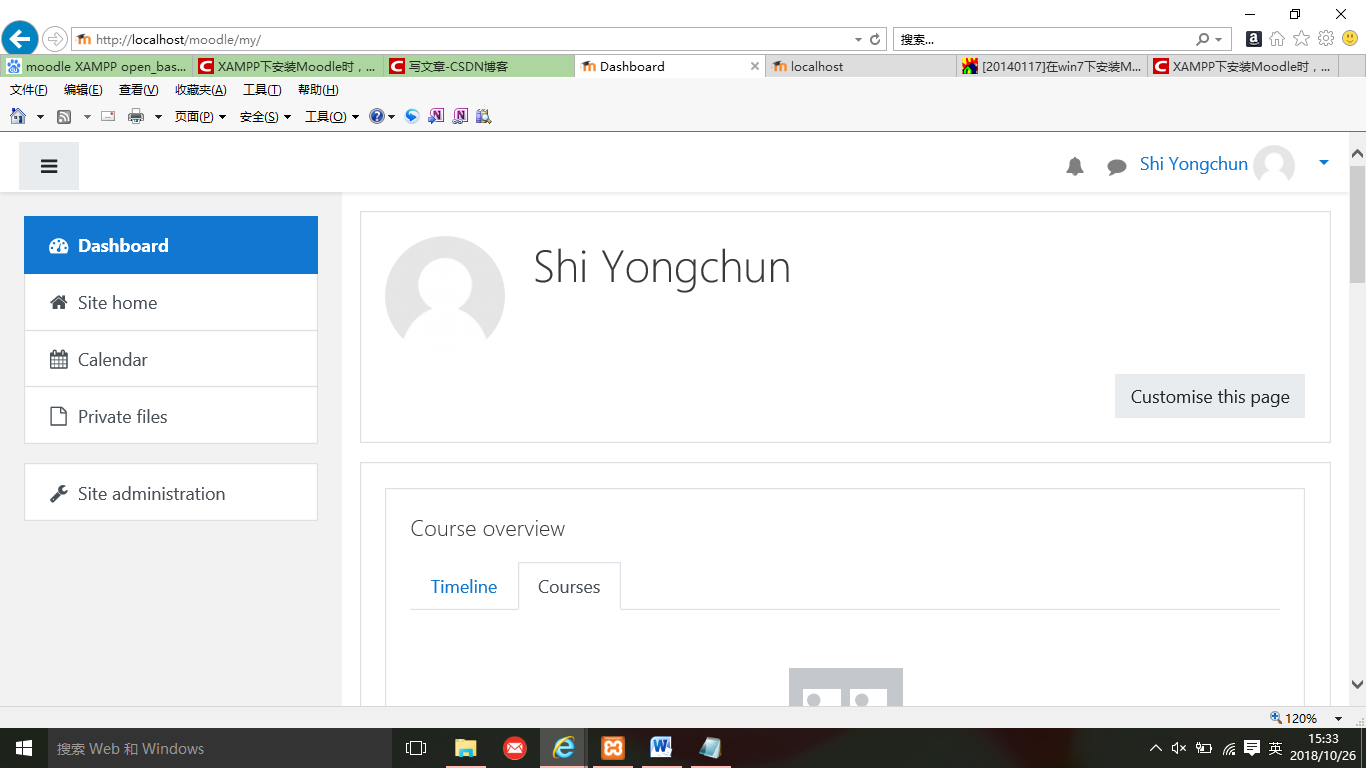
Task: Select the Calendar icon in the sidebar
Action: [x=58, y=358]
